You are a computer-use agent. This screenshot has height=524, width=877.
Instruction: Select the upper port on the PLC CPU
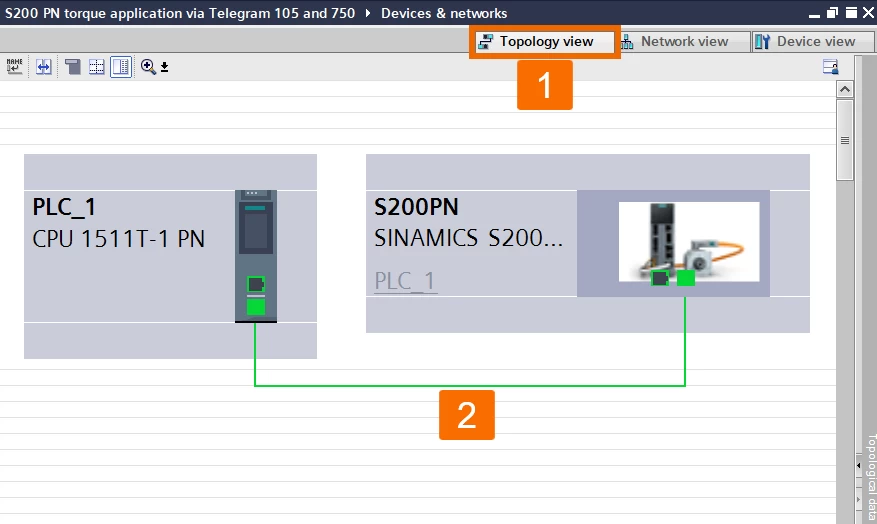pos(256,284)
